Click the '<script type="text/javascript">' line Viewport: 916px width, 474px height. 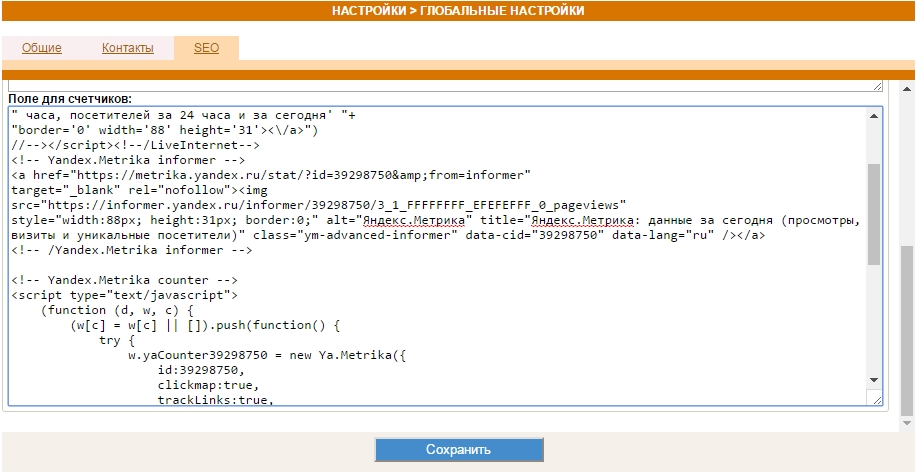pyautogui.click(x=124, y=295)
